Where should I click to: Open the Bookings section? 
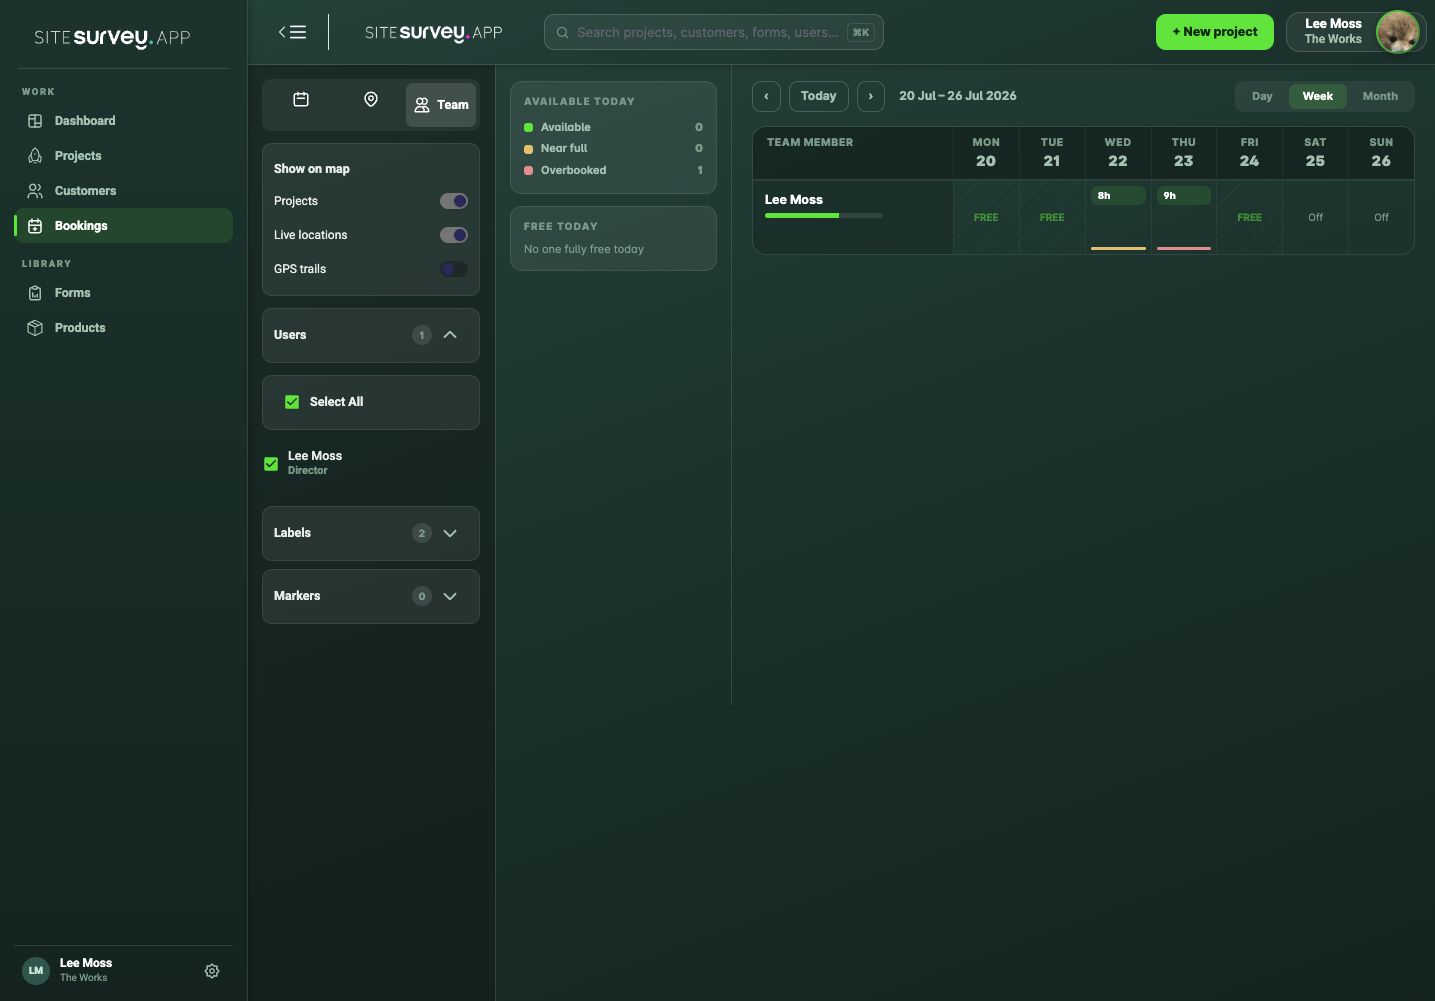point(123,226)
